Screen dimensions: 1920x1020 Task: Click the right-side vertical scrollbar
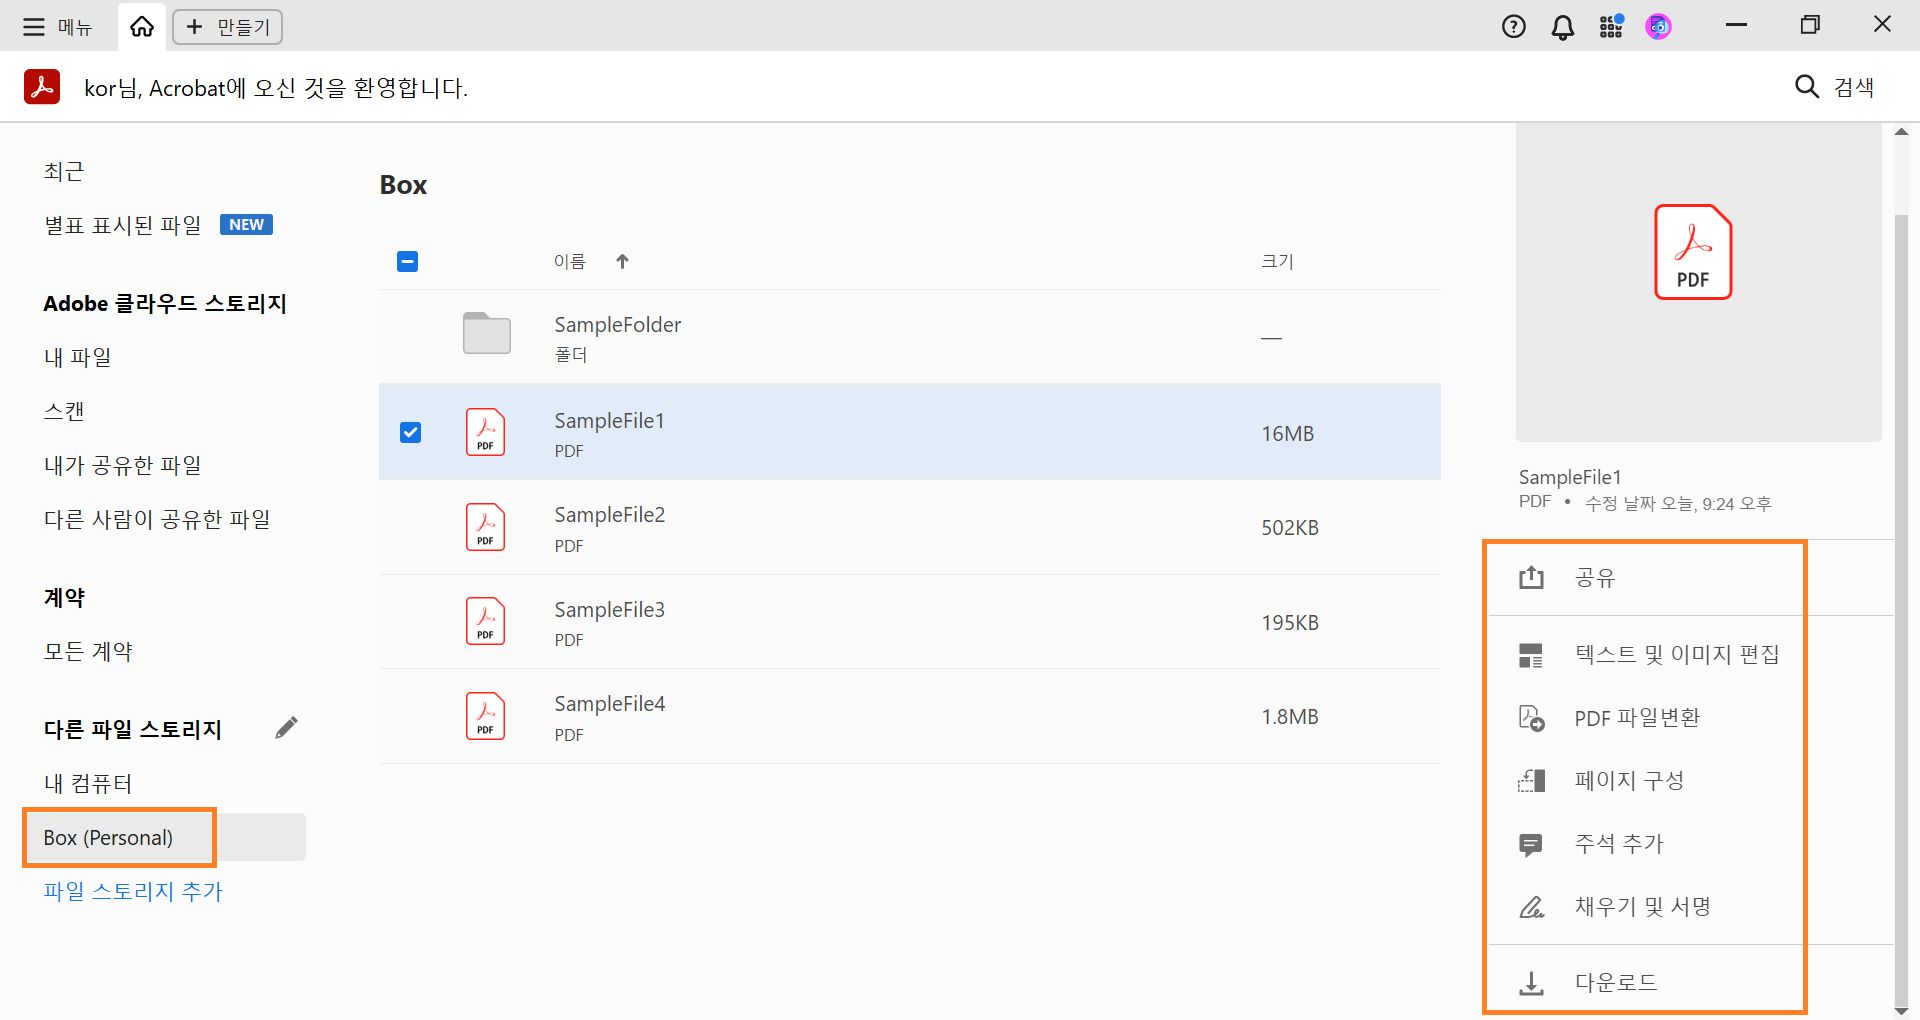1901,600
